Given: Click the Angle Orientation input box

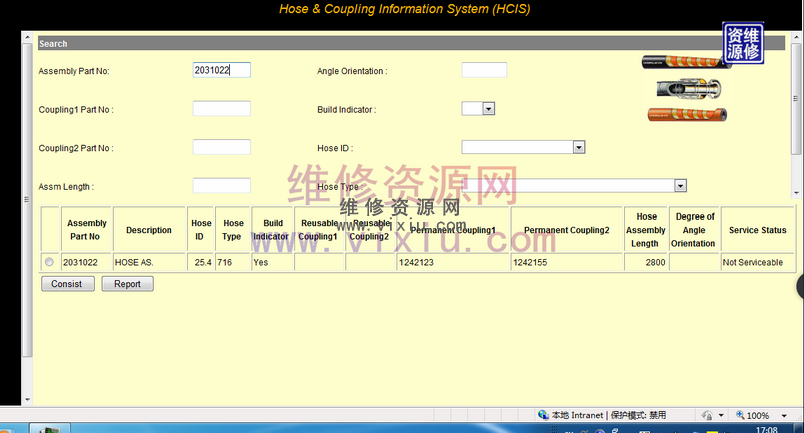Looking at the screenshot, I should coord(484,70).
